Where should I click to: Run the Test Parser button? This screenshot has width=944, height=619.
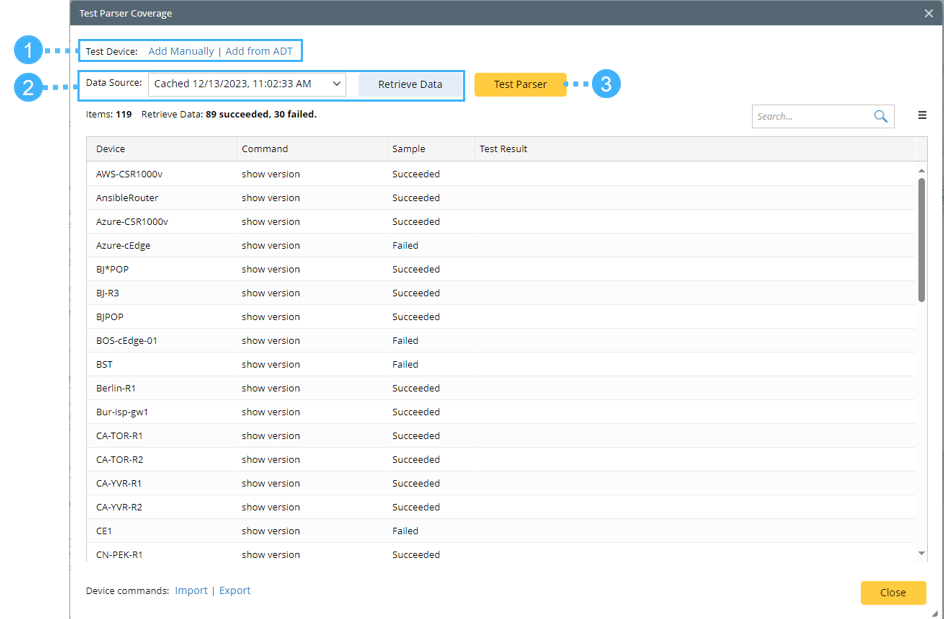(520, 85)
